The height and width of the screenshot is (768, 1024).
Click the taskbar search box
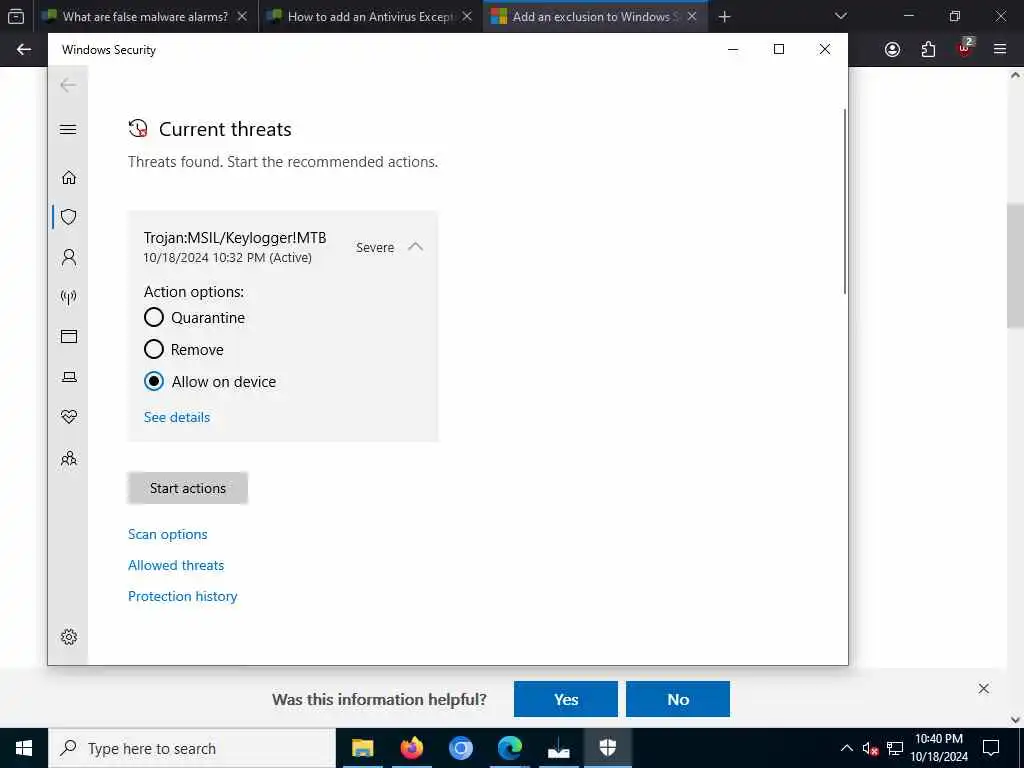(192, 748)
